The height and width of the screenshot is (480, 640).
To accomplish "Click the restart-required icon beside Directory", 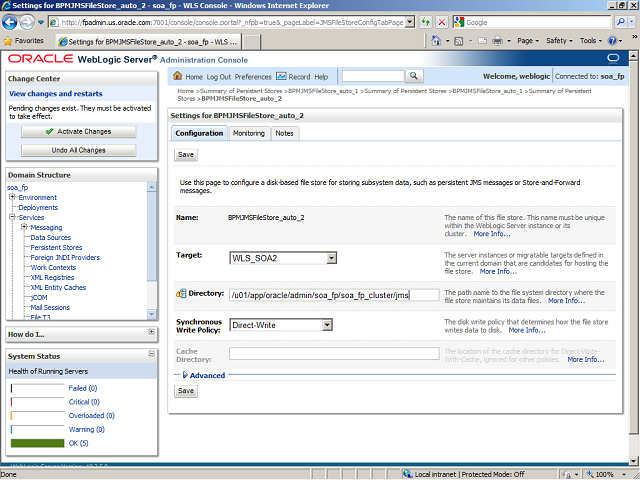I will (181, 294).
